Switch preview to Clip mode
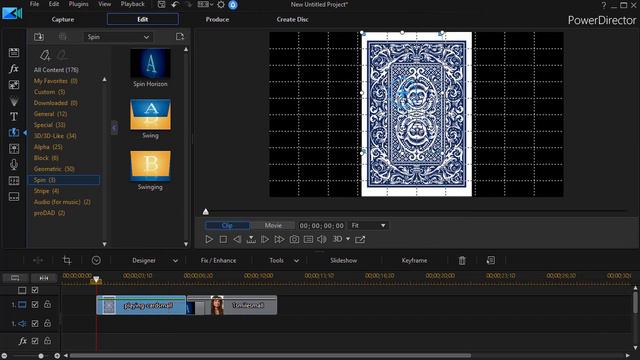 (227, 225)
